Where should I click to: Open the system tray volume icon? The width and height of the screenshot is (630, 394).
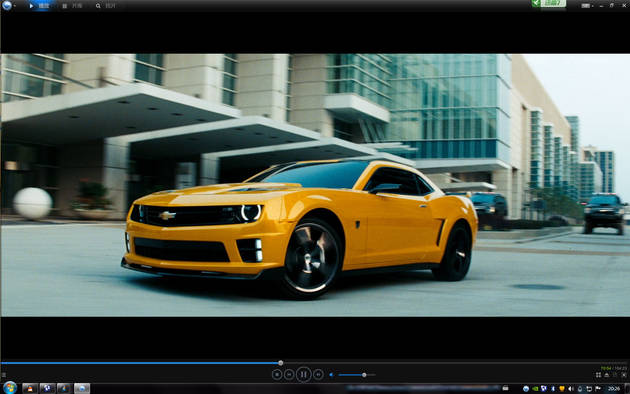coord(571,388)
